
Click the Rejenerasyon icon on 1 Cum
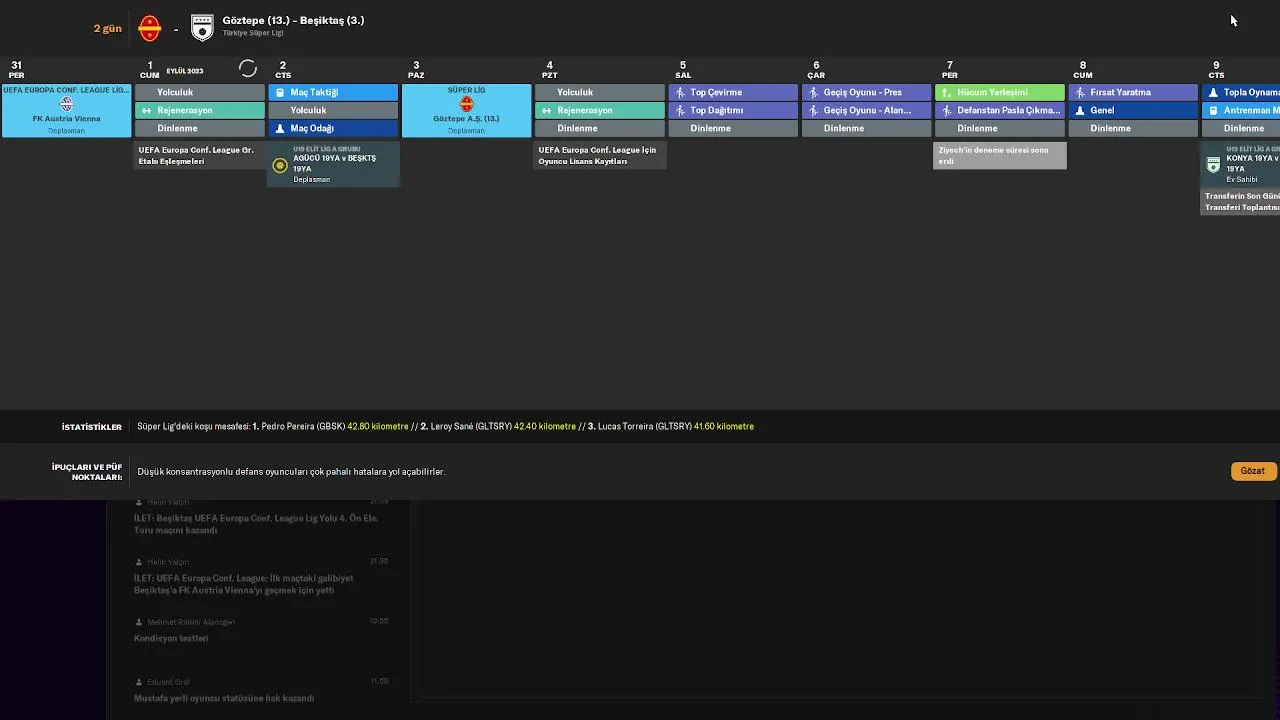coord(147,110)
